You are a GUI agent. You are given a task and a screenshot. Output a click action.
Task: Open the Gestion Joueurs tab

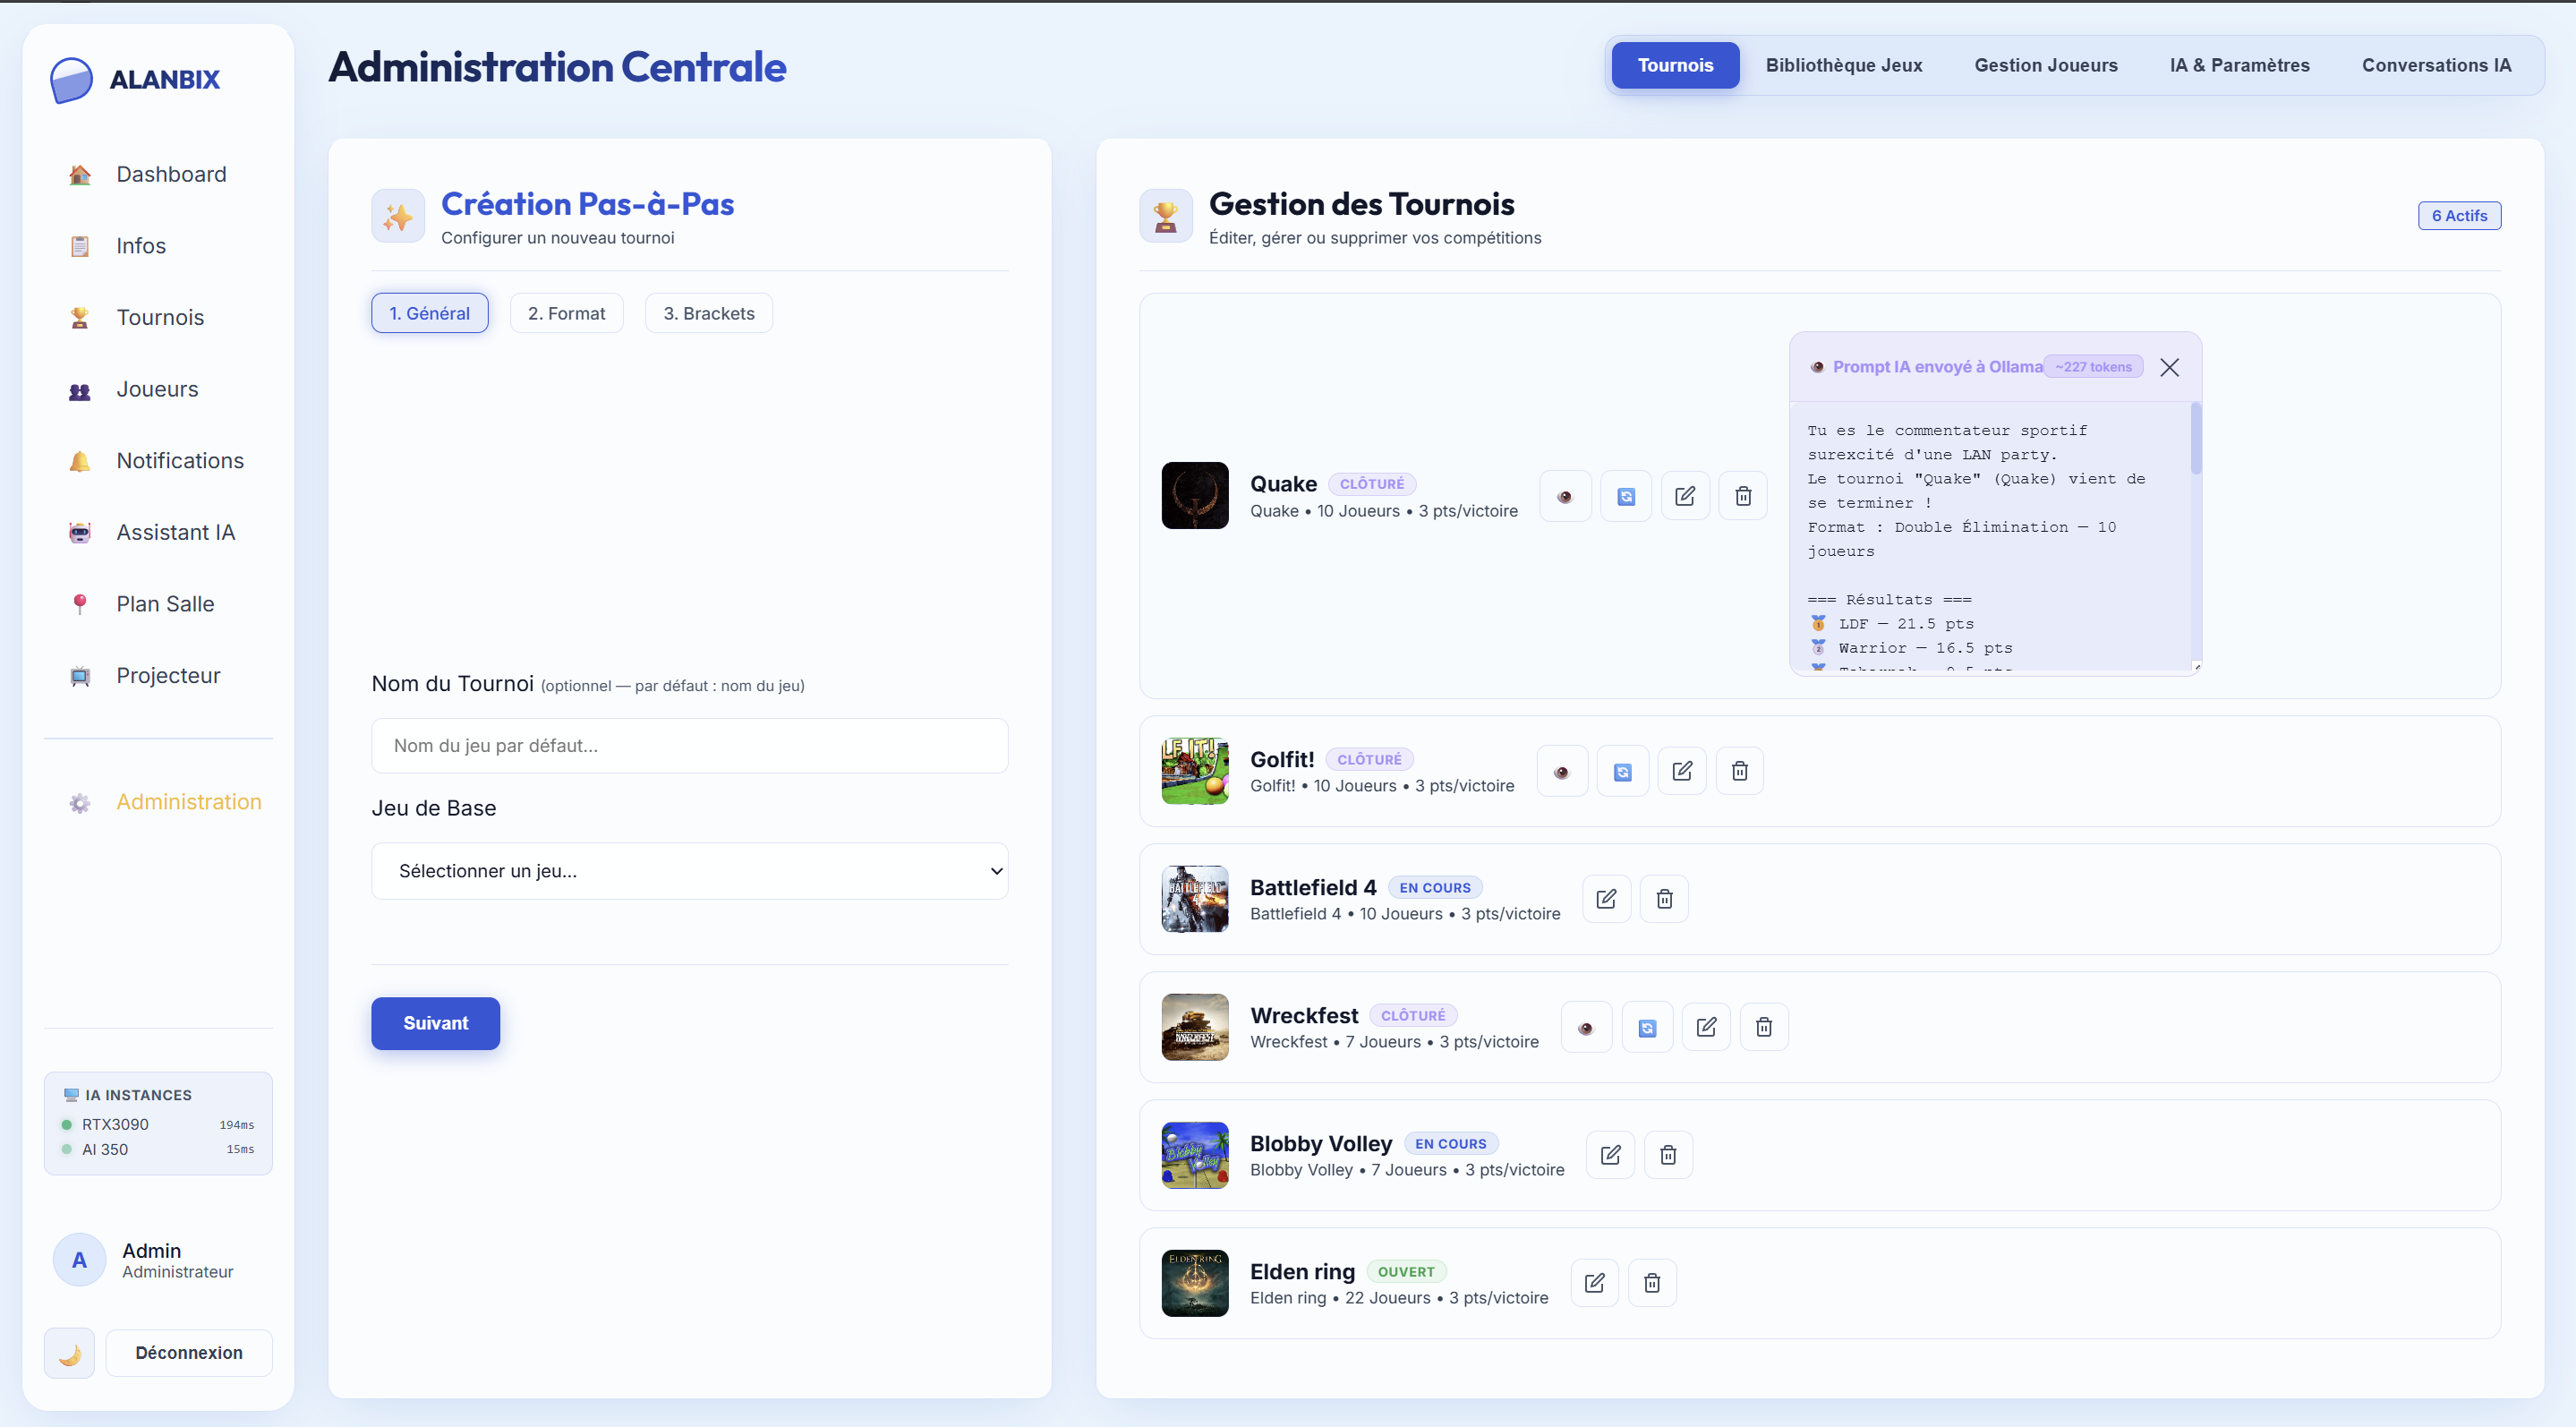click(x=2045, y=65)
